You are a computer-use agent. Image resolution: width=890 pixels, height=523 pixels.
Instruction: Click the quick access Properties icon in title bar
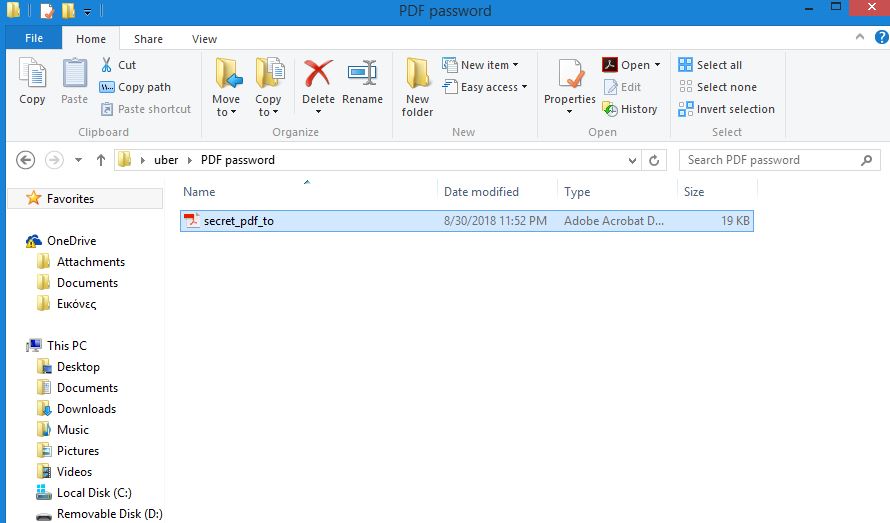pyautogui.click(x=47, y=10)
